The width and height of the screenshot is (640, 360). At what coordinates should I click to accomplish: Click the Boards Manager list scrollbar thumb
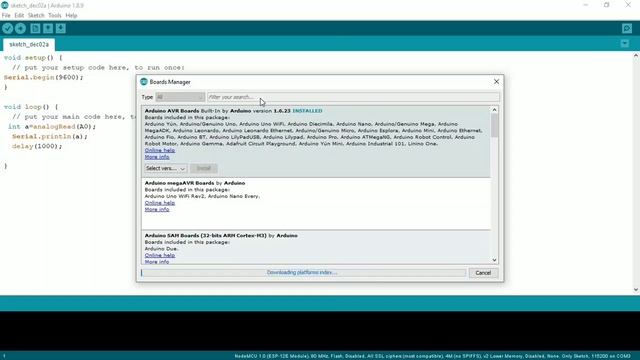[494, 125]
